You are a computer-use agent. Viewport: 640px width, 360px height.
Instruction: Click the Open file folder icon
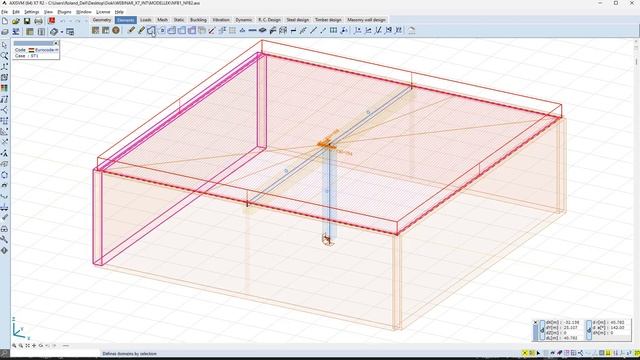[x=16, y=20]
